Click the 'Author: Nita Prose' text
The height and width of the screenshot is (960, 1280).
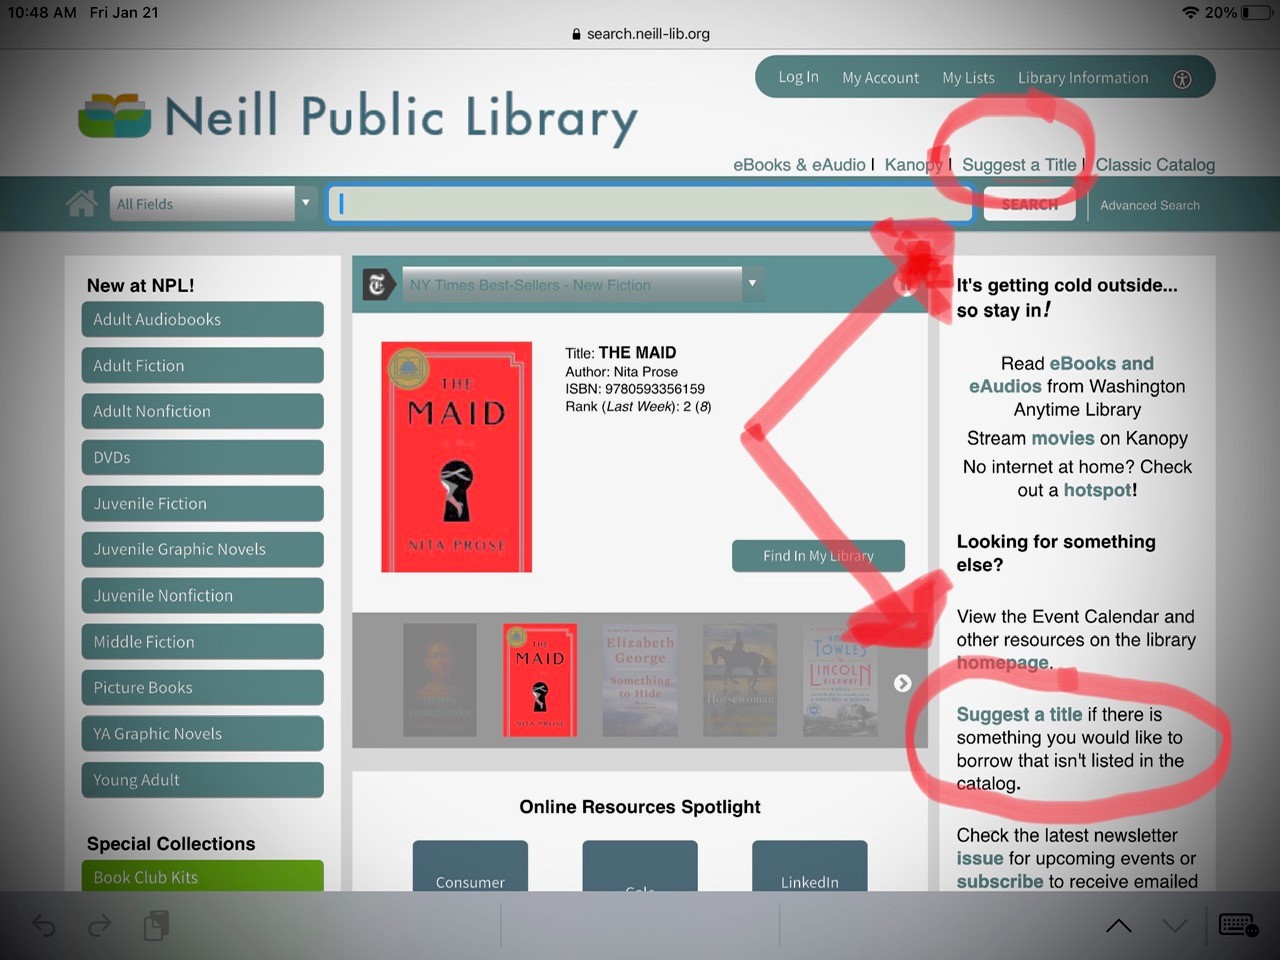[622, 372]
